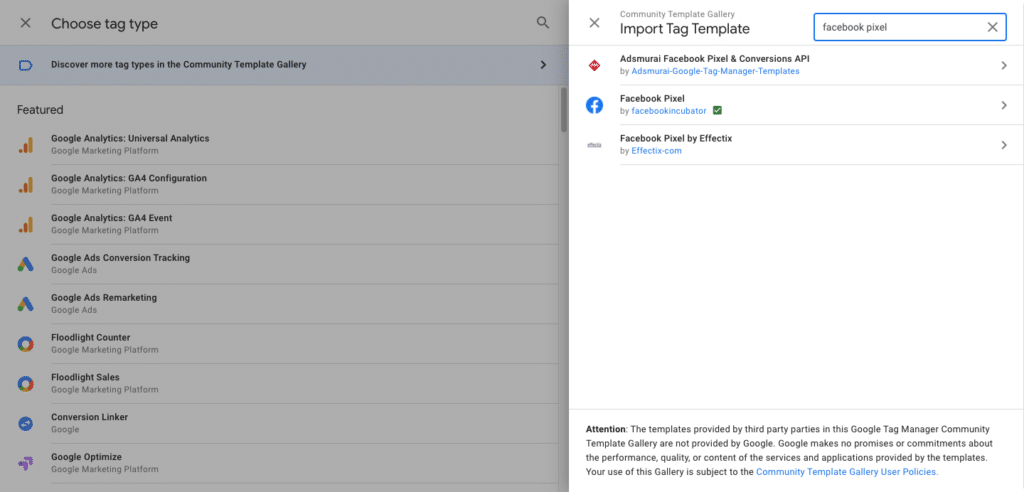Open facebookincubator author link
Viewport: 1024px width, 492px height.
(669, 111)
